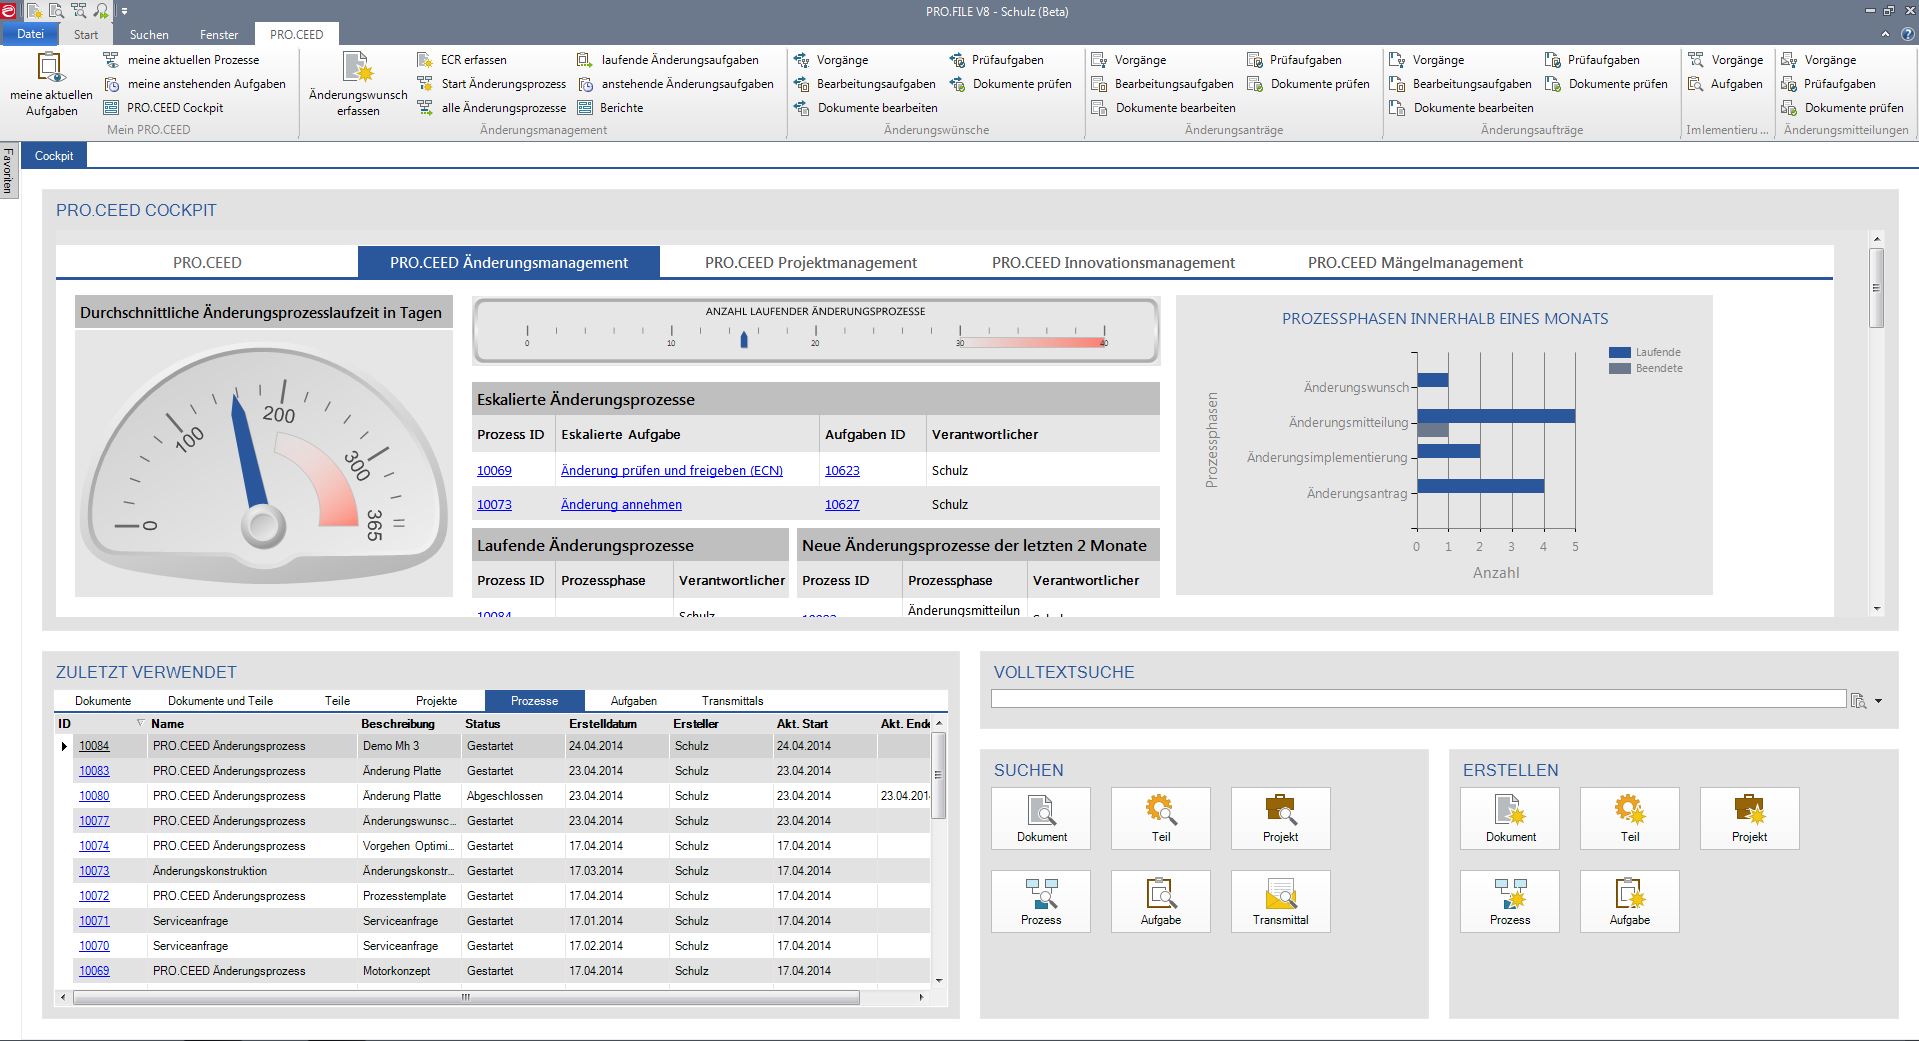This screenshot has height=1041, width=1919.
Task: Open the PRO.CEED Cockpit ribbon item
Action: coord(175,108)
